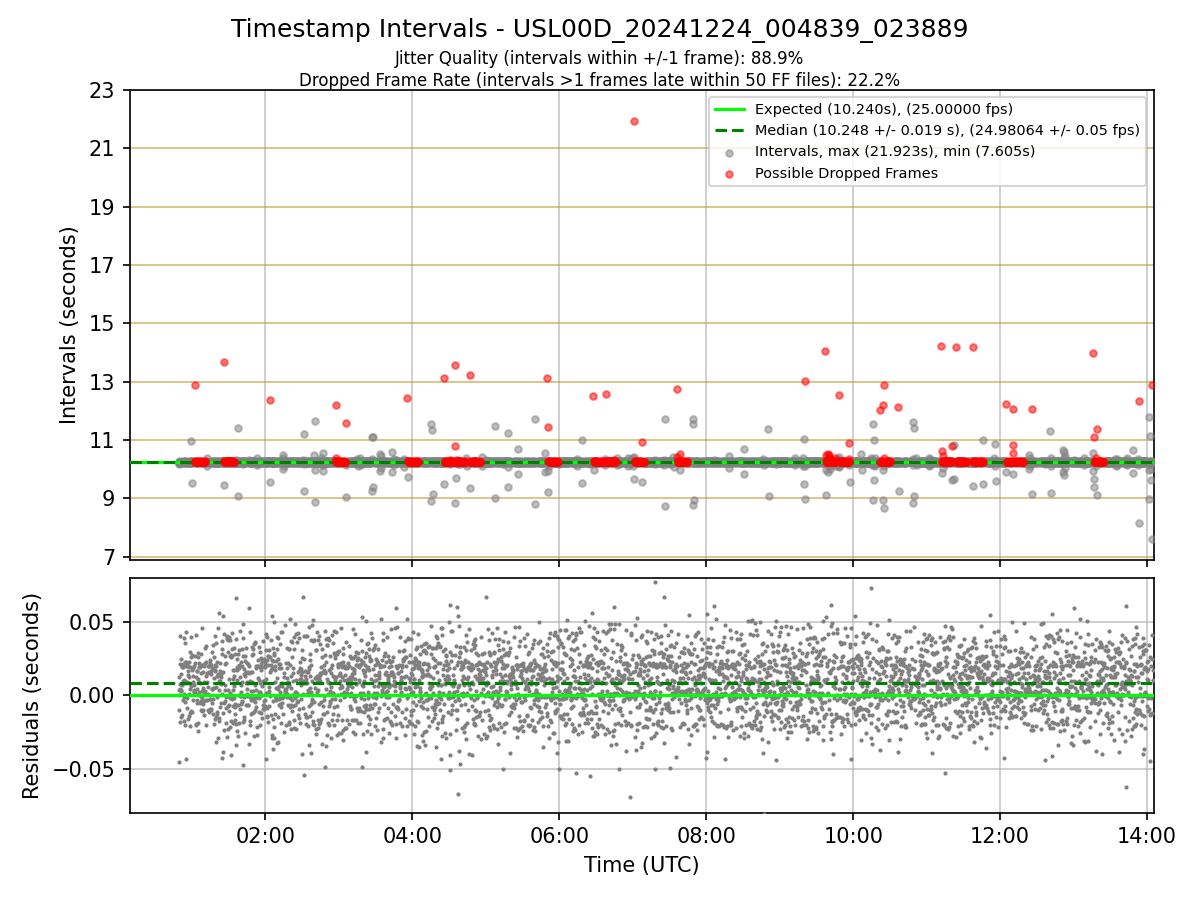Viewport: 1200px width, 900px height.
Task: Click legend entry 'Intervals, max (21.923s), min (7.605s)'
Action: pos(895,152)
